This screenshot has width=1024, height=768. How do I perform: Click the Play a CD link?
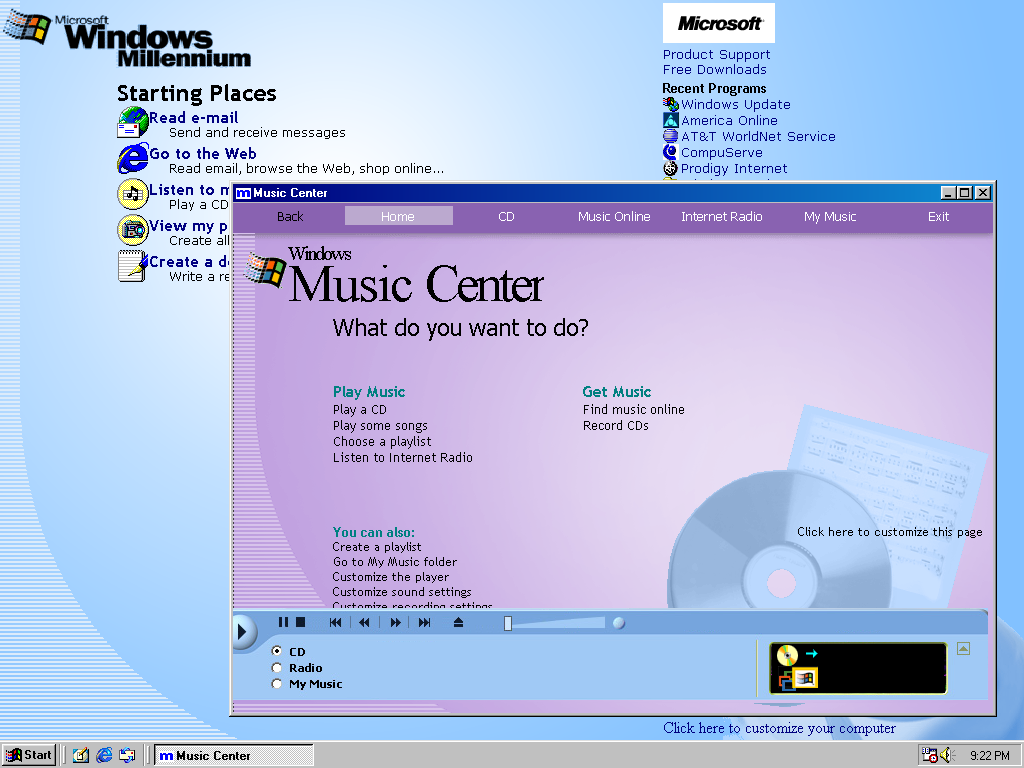[360, 409]
